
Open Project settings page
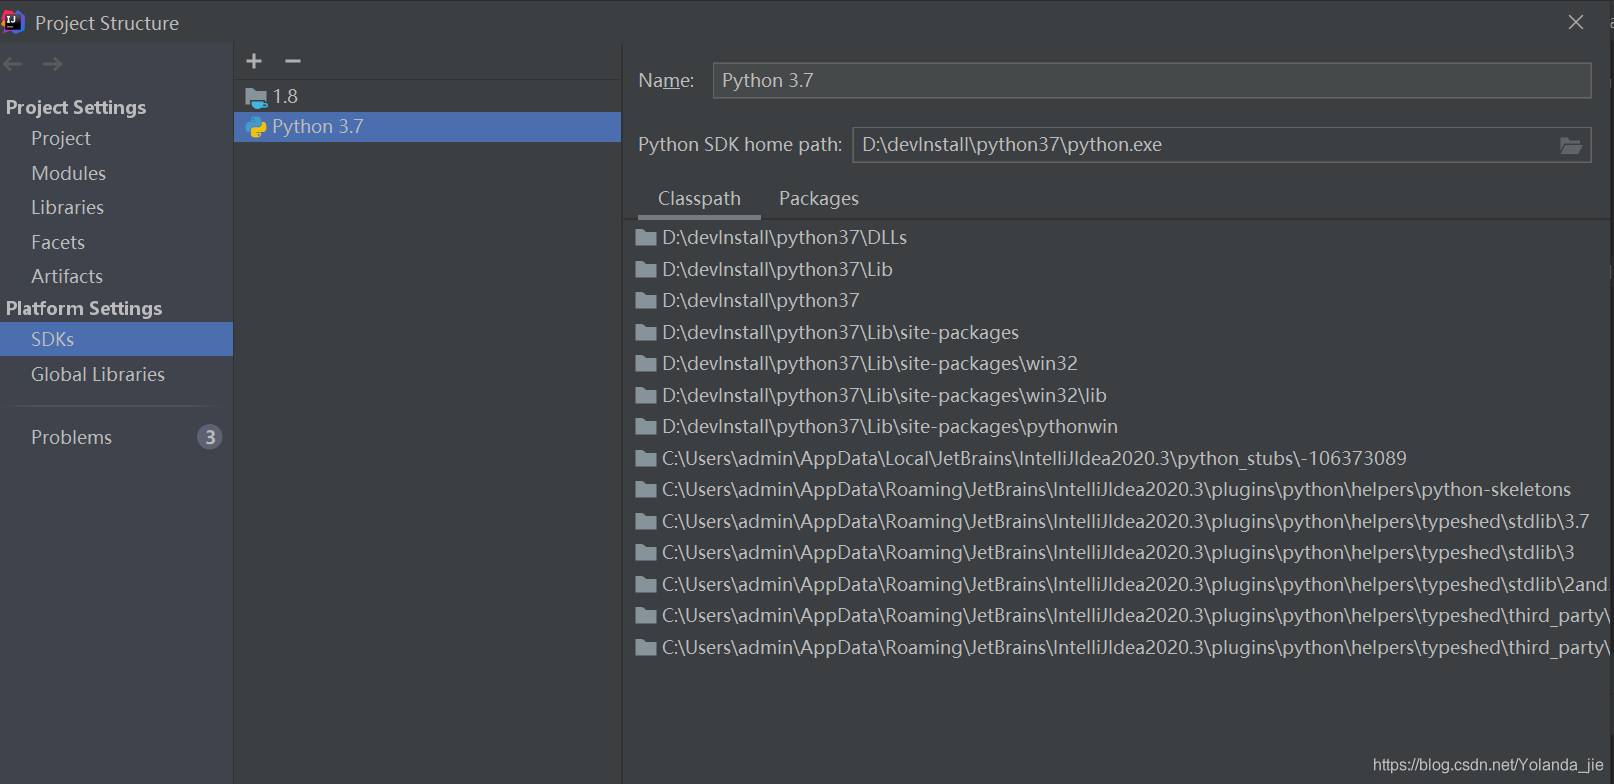(x=61, y=138)
